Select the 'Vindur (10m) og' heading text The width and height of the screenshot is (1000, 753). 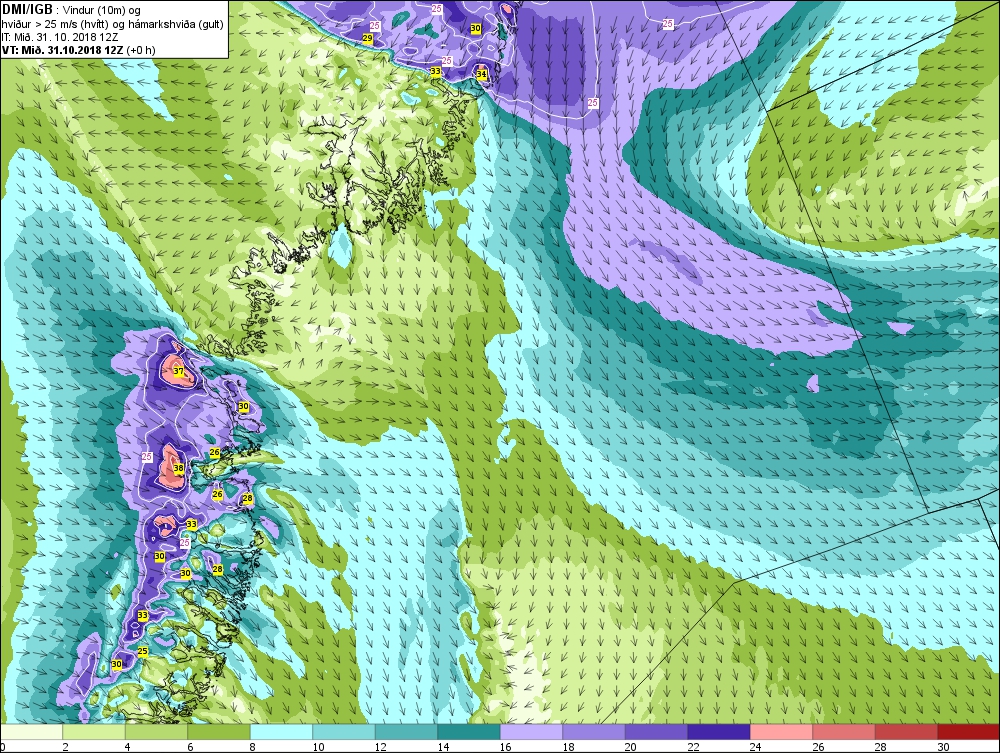tap(103, 10)
